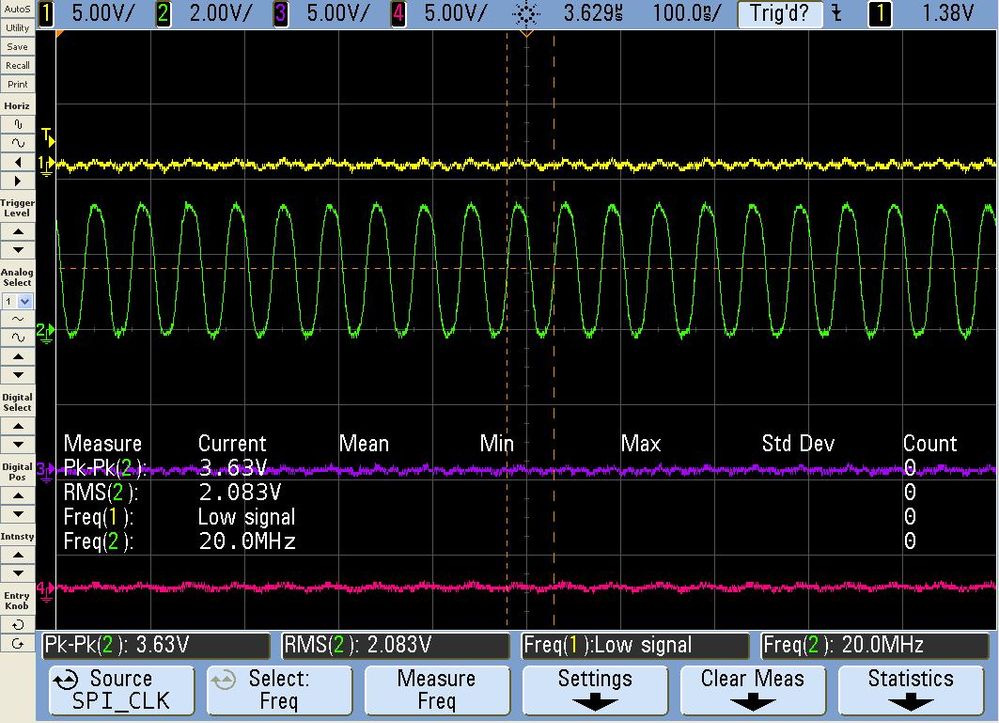Image resolution: width=999 pixels, height=723 pixels.
Task: Click the Horiz stretched waveform icon
Action: [18, 143]
